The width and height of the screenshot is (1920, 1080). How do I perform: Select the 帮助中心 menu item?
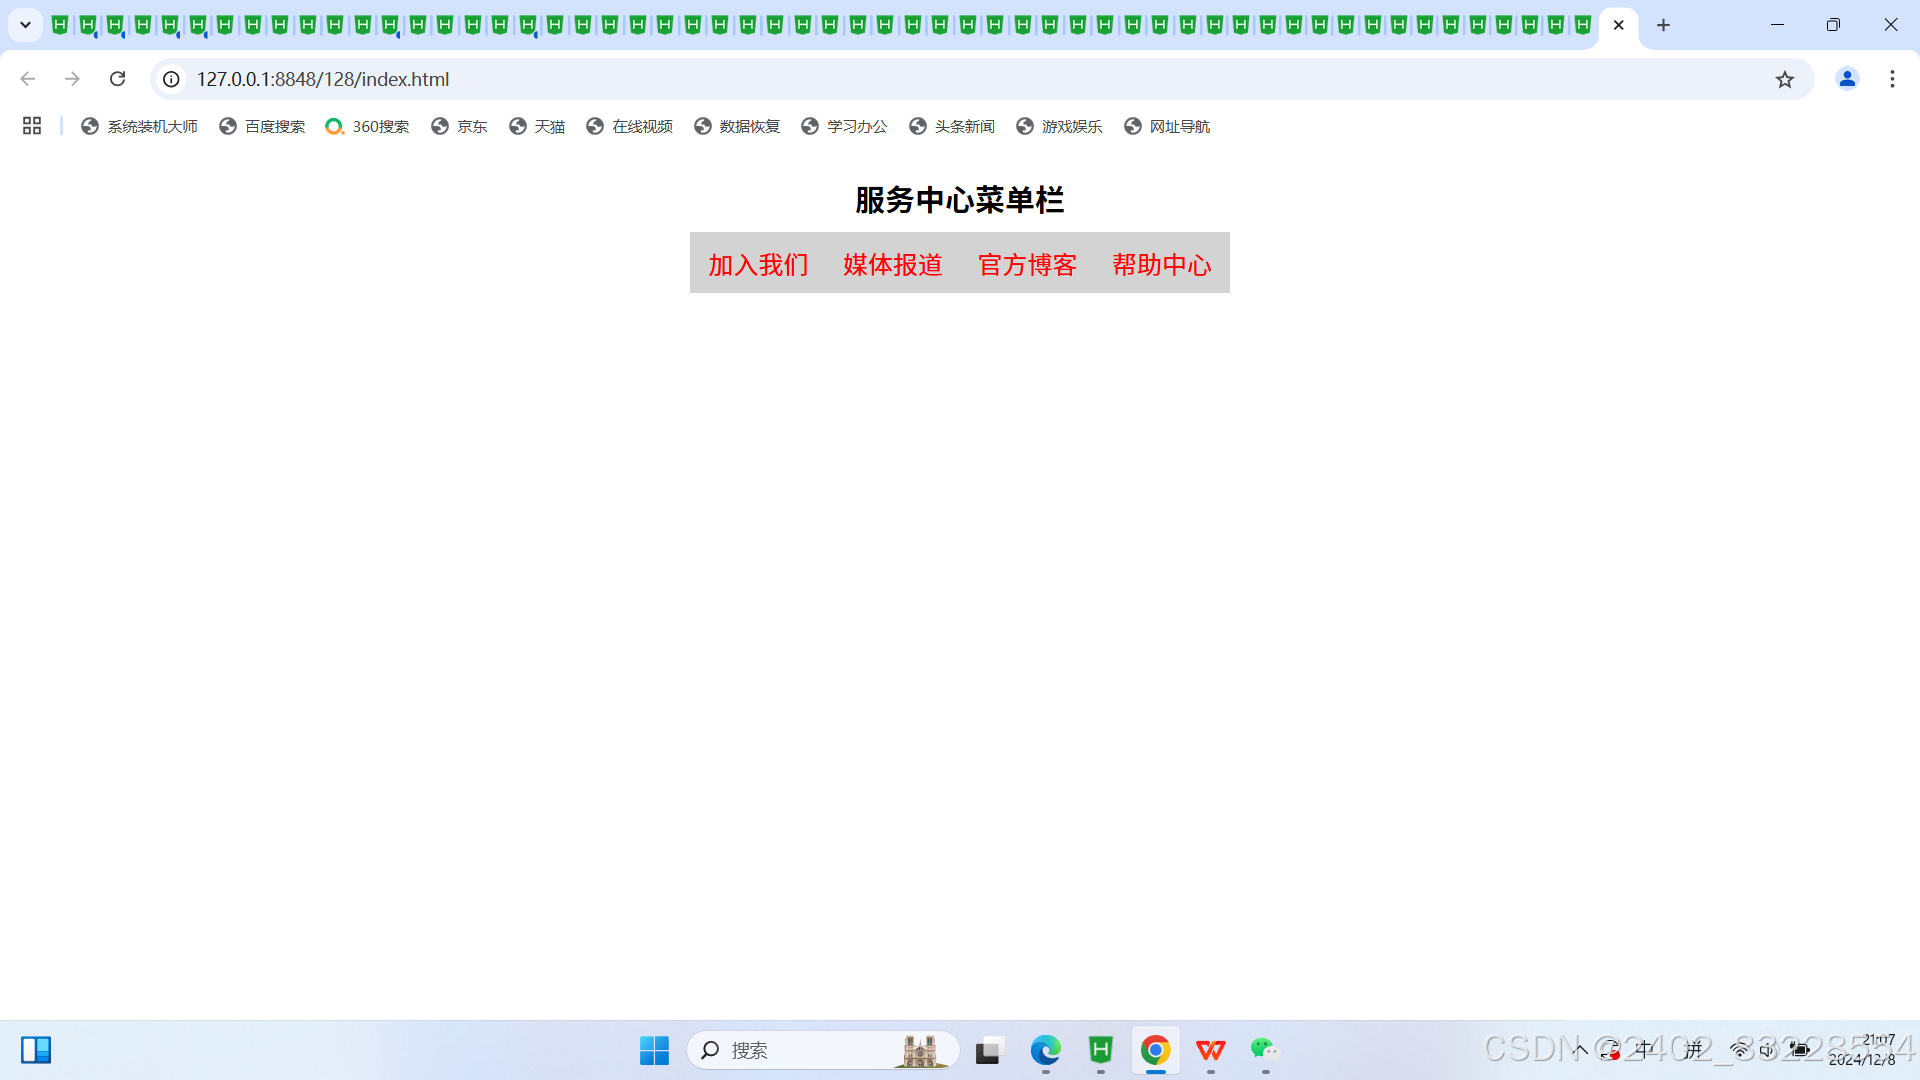pyautogui.click(x=1162, y=264)
